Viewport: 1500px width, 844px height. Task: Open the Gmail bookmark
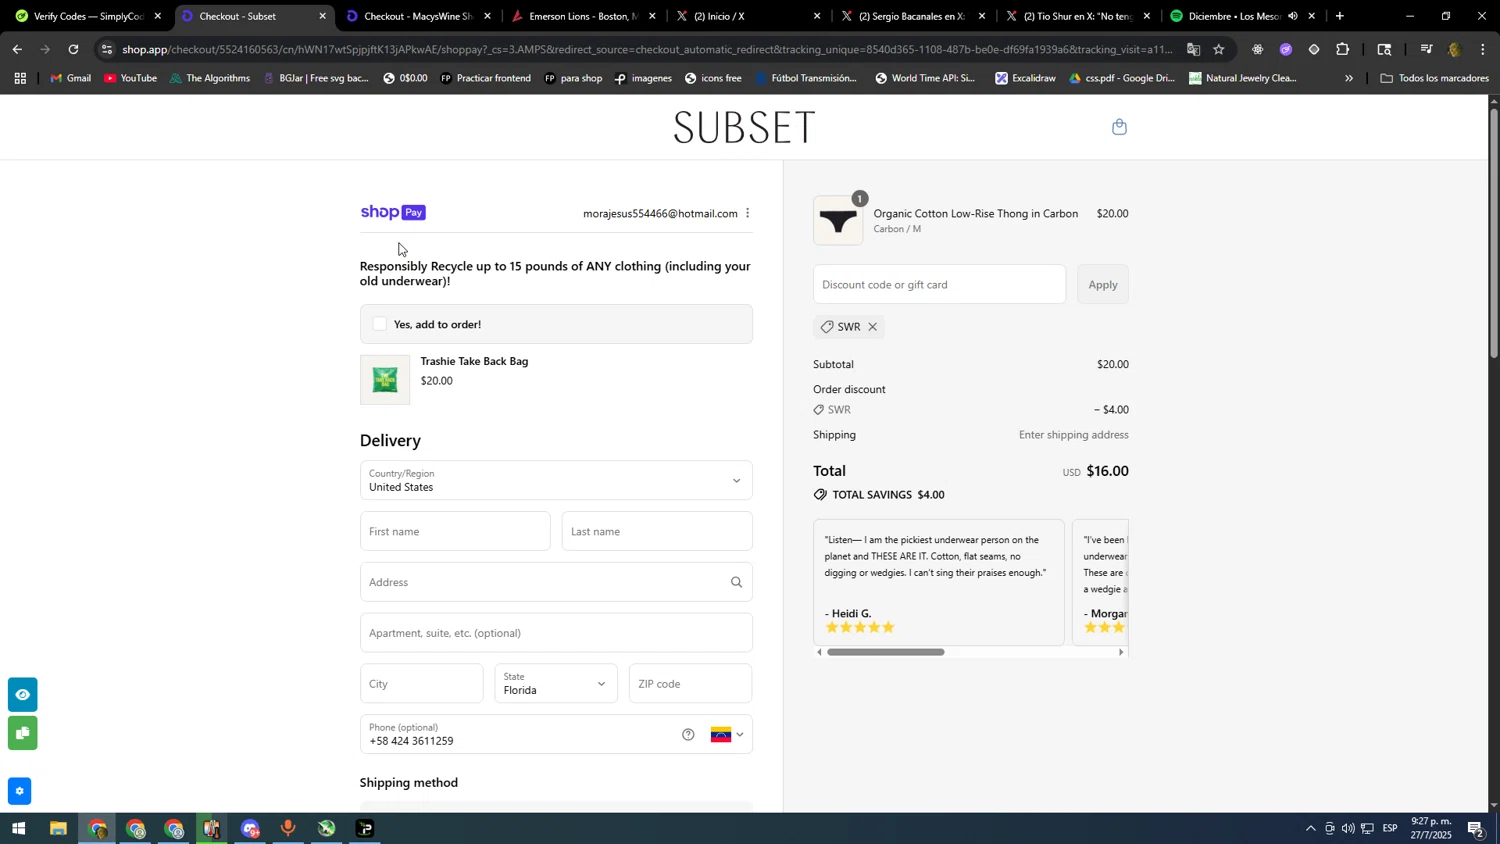(71, 78)
